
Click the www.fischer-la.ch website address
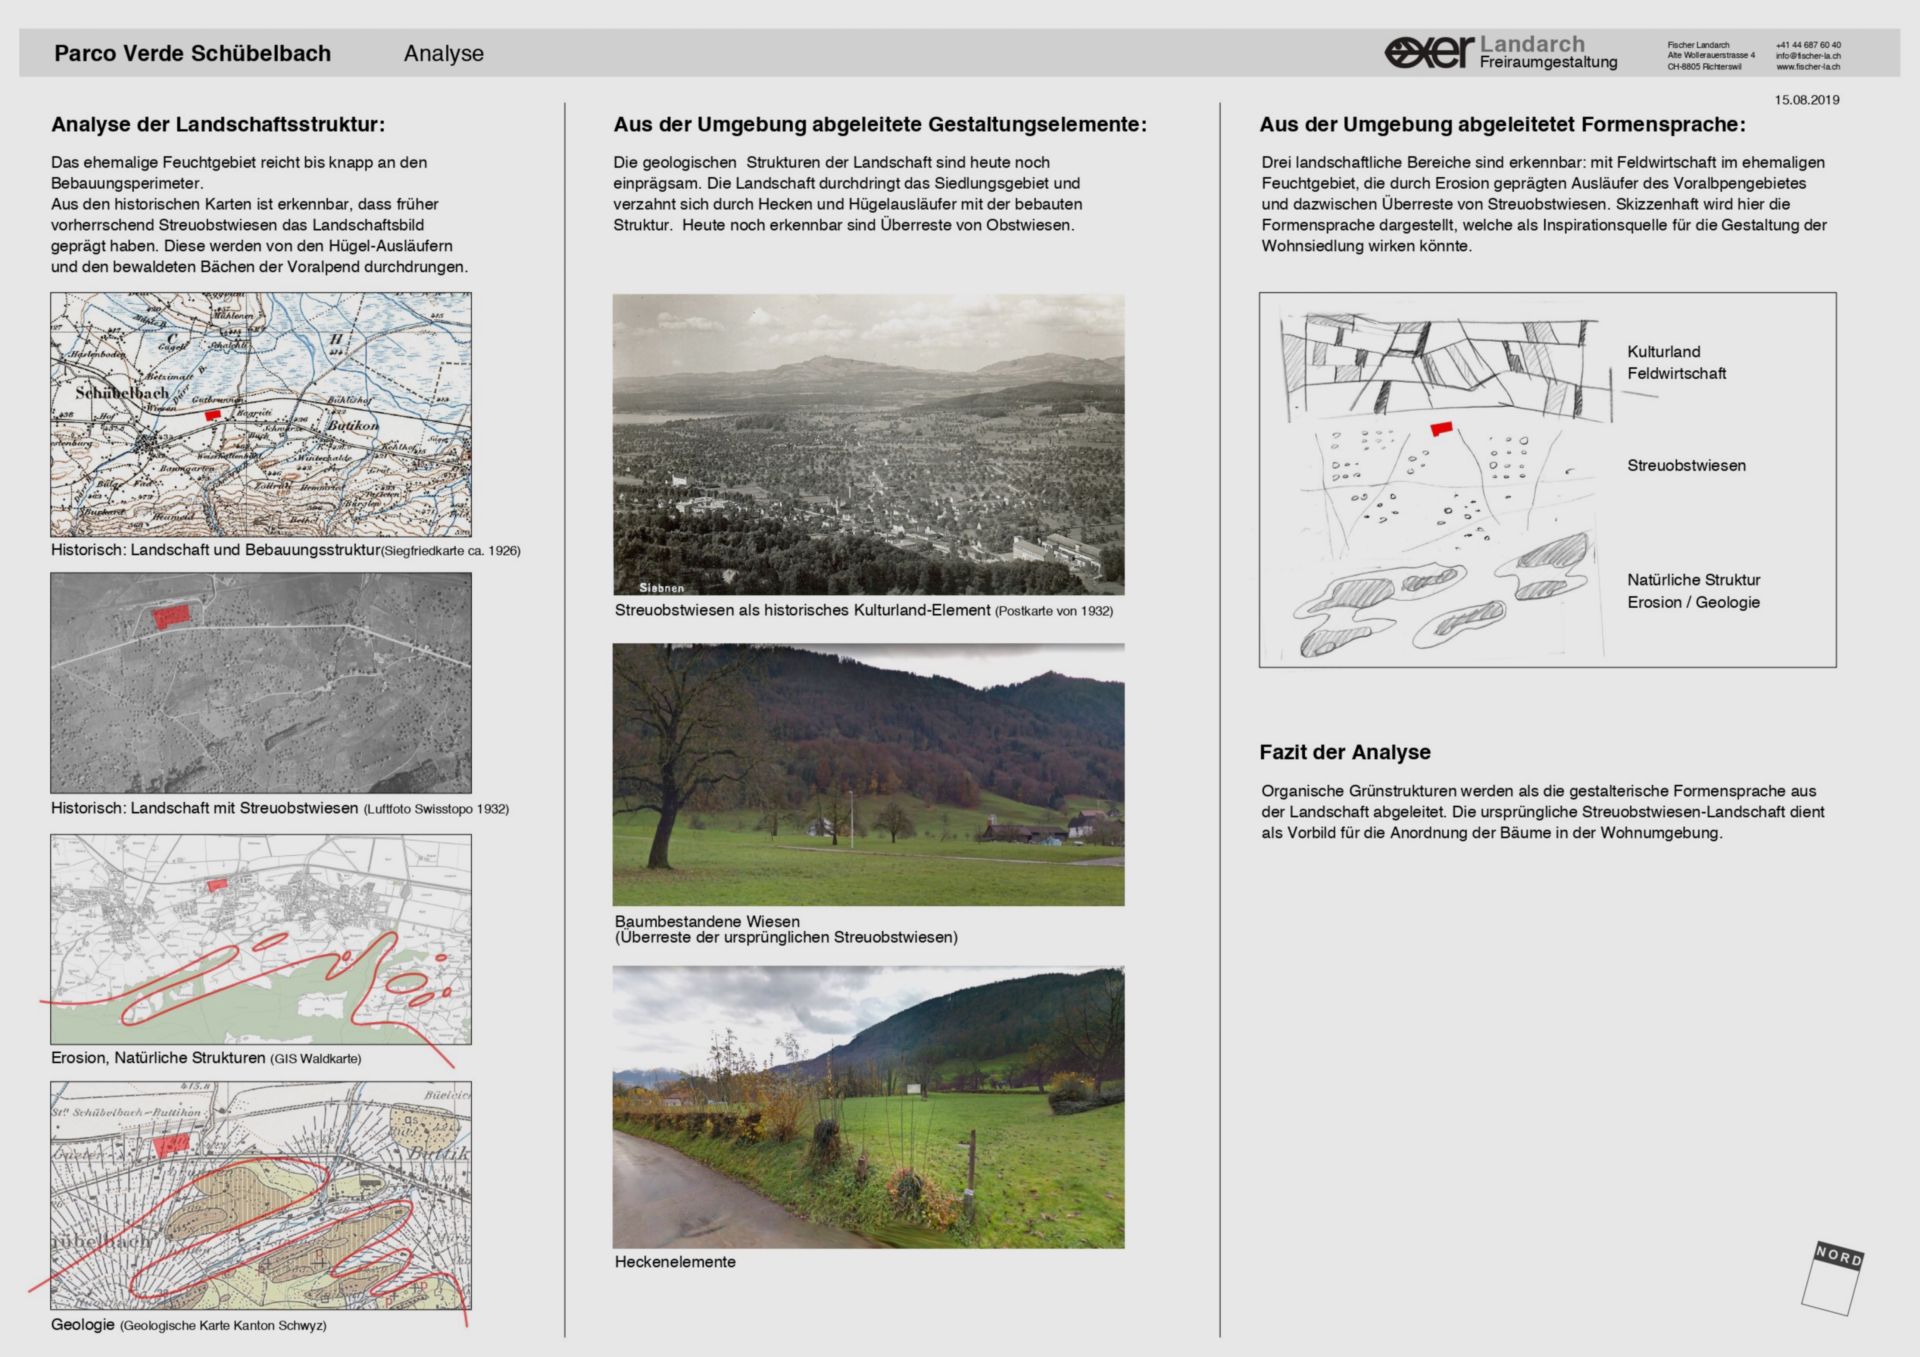(1808, 67)
